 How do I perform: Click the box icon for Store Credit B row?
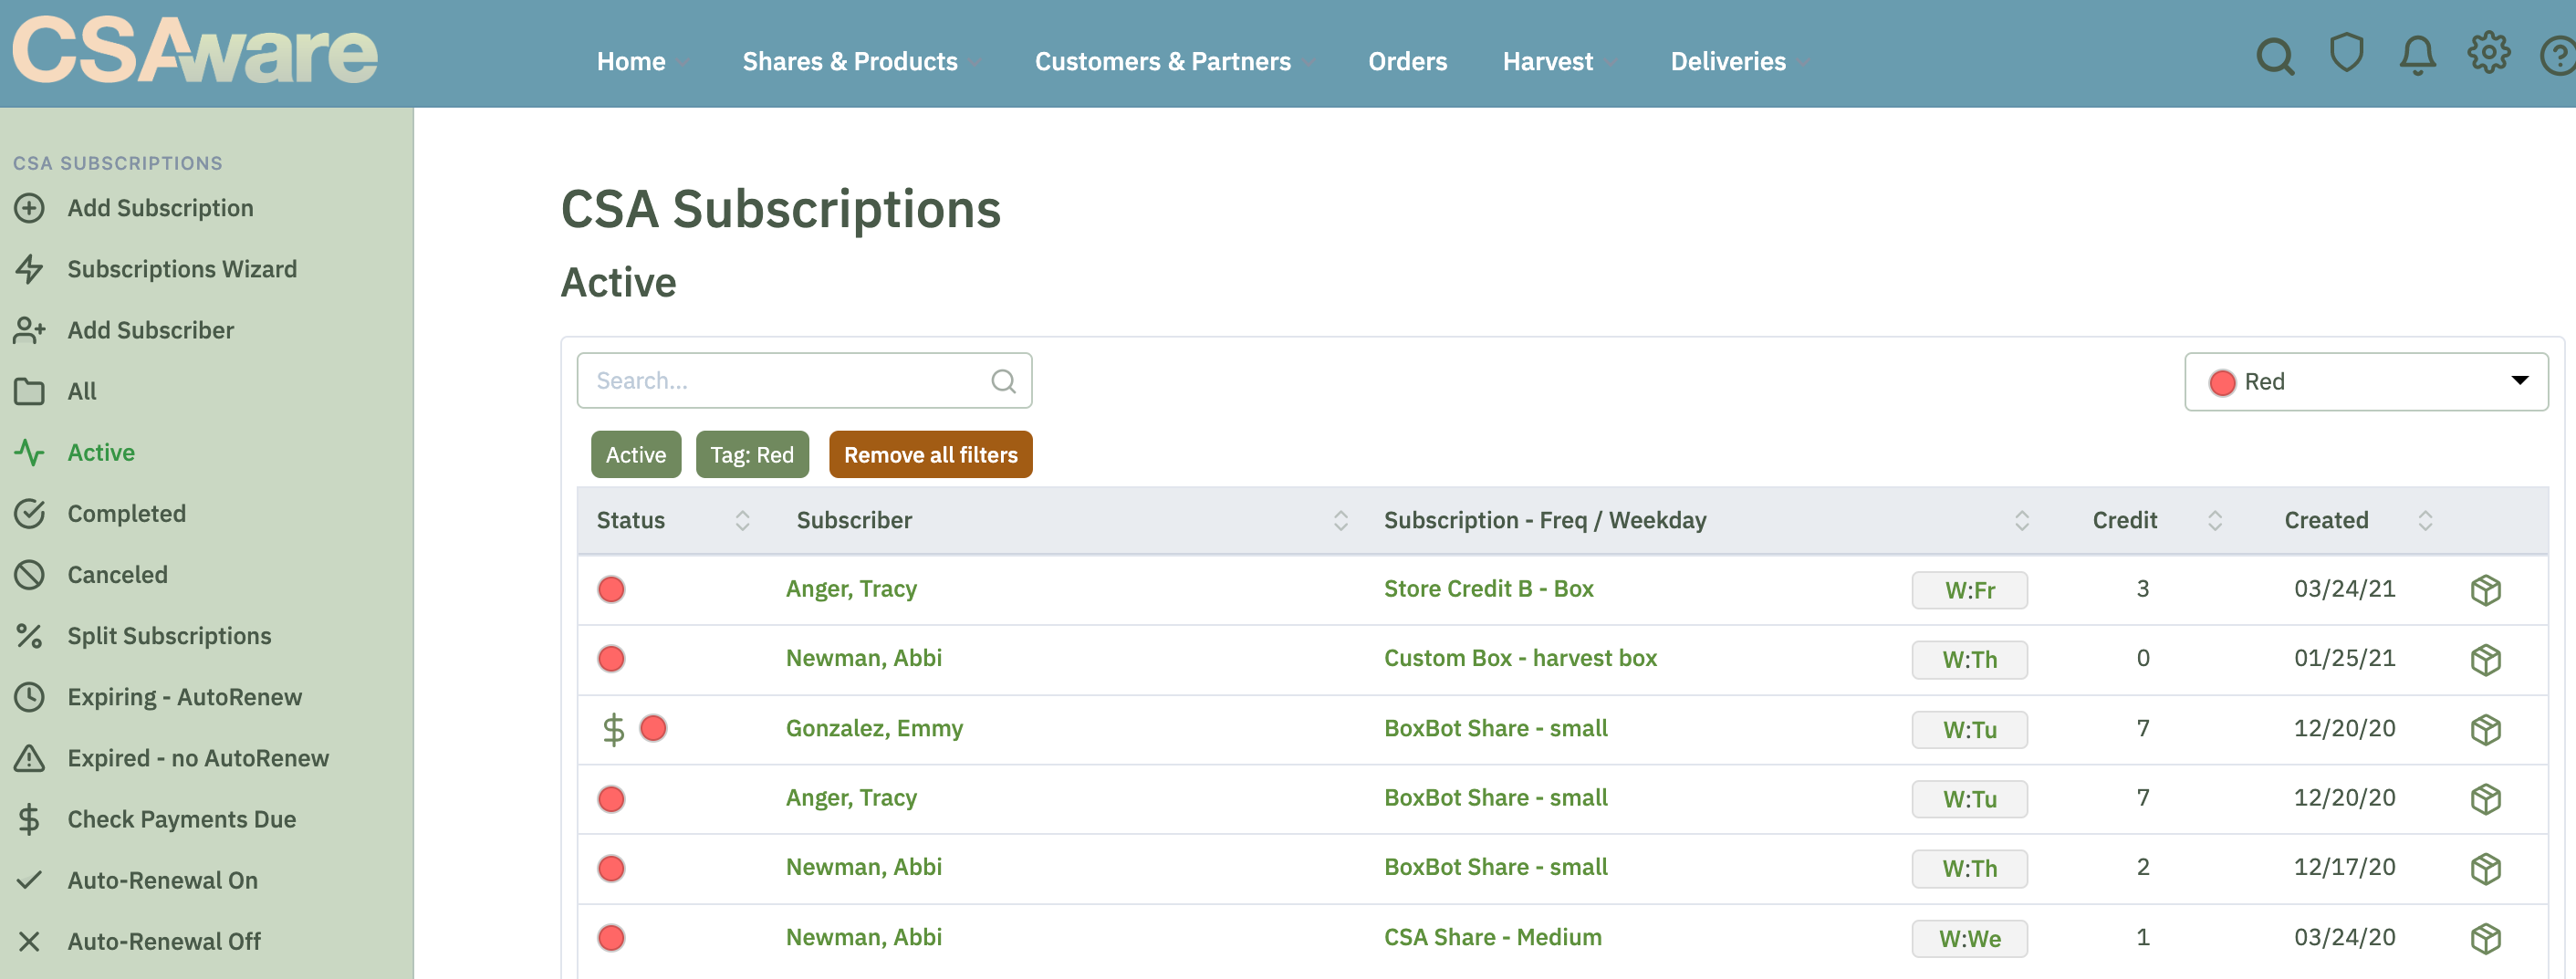(x=2485, y=590)
